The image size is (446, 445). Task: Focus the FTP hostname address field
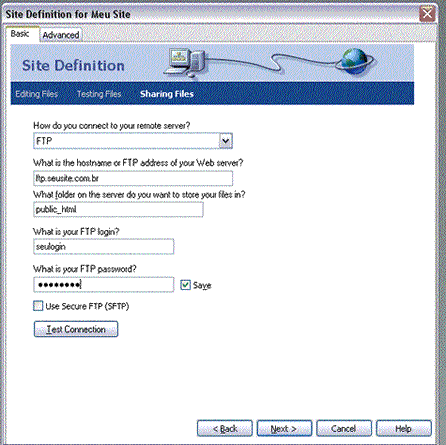pyautogui.click(x=133, y=178)
